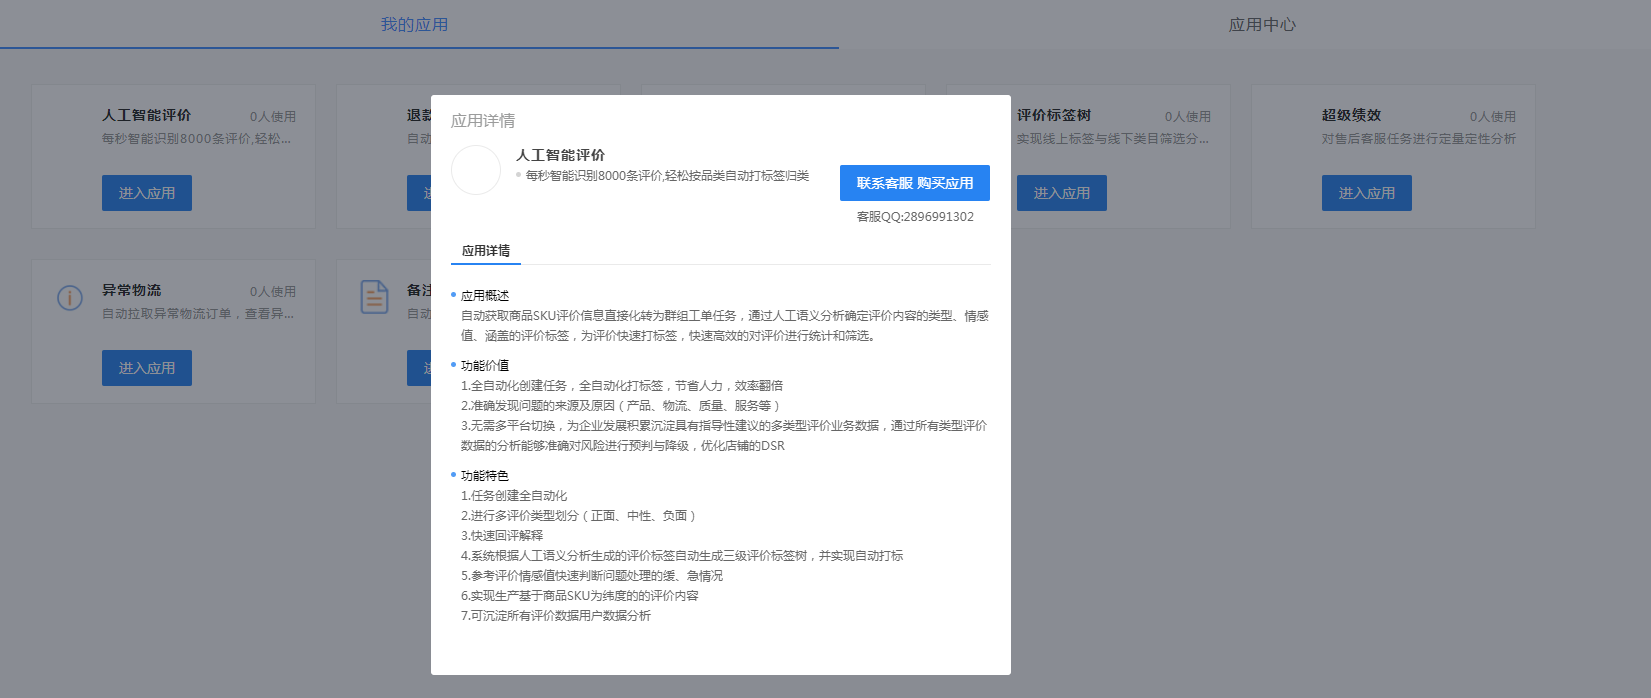Click the document icon on the 备注 card
1651x698 pixels.
tap(374, 297)
